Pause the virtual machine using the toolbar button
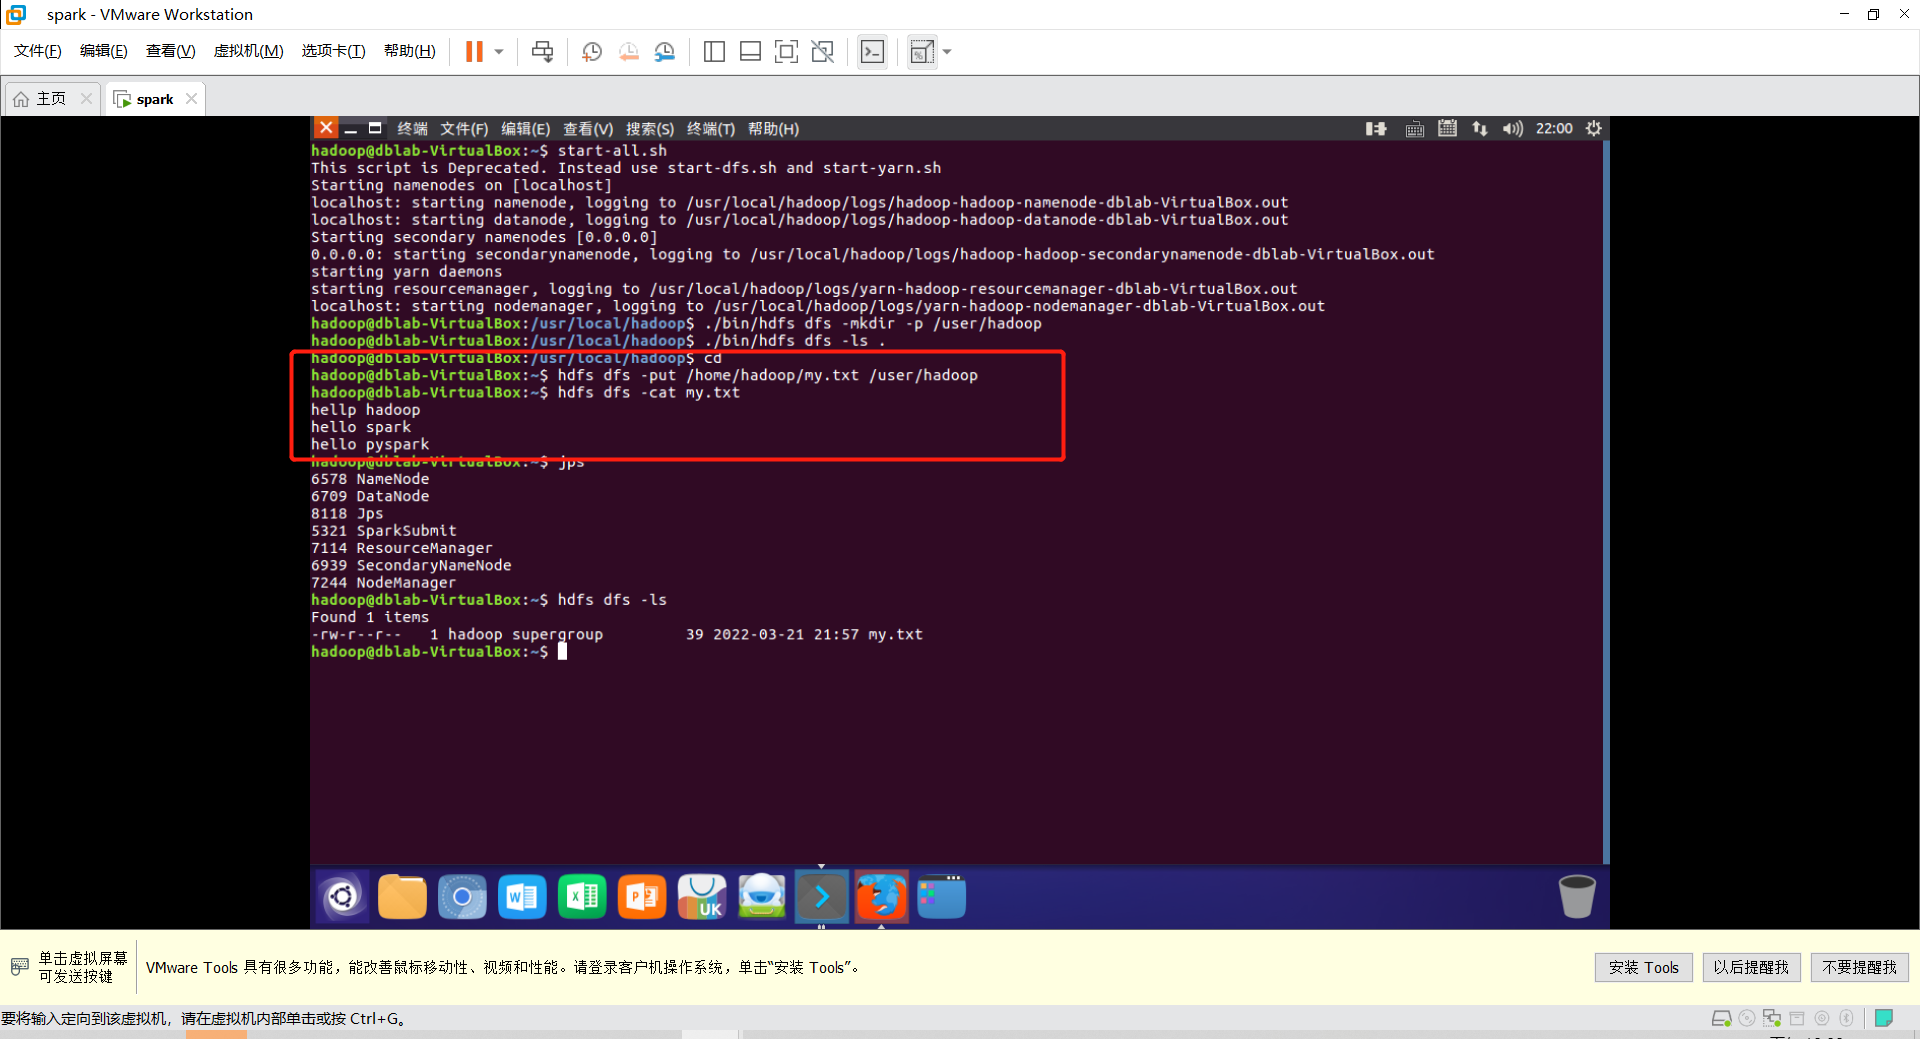Screen dimensions: 1920x1039 (474, 51)
